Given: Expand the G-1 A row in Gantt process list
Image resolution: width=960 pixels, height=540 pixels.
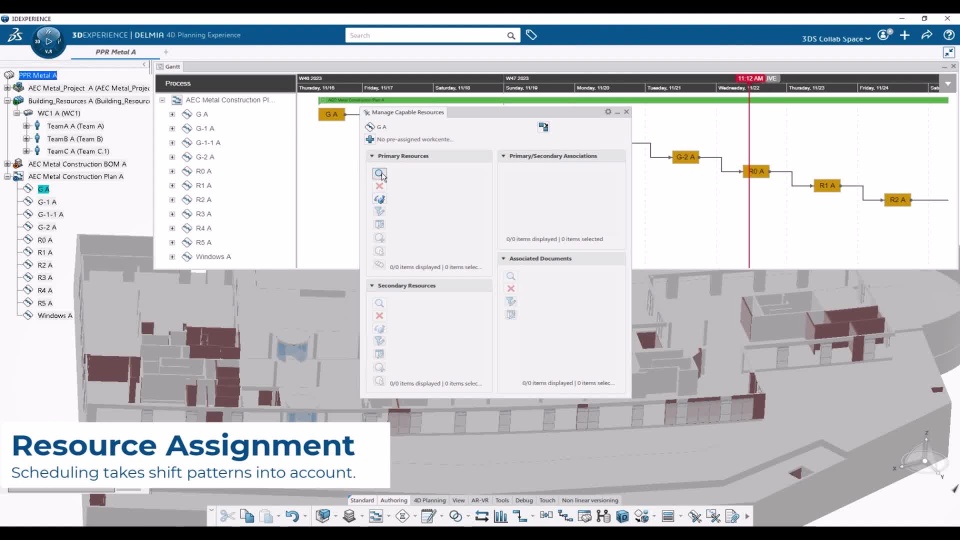Looking at the screenshot, I should click(x=172, y=129).
